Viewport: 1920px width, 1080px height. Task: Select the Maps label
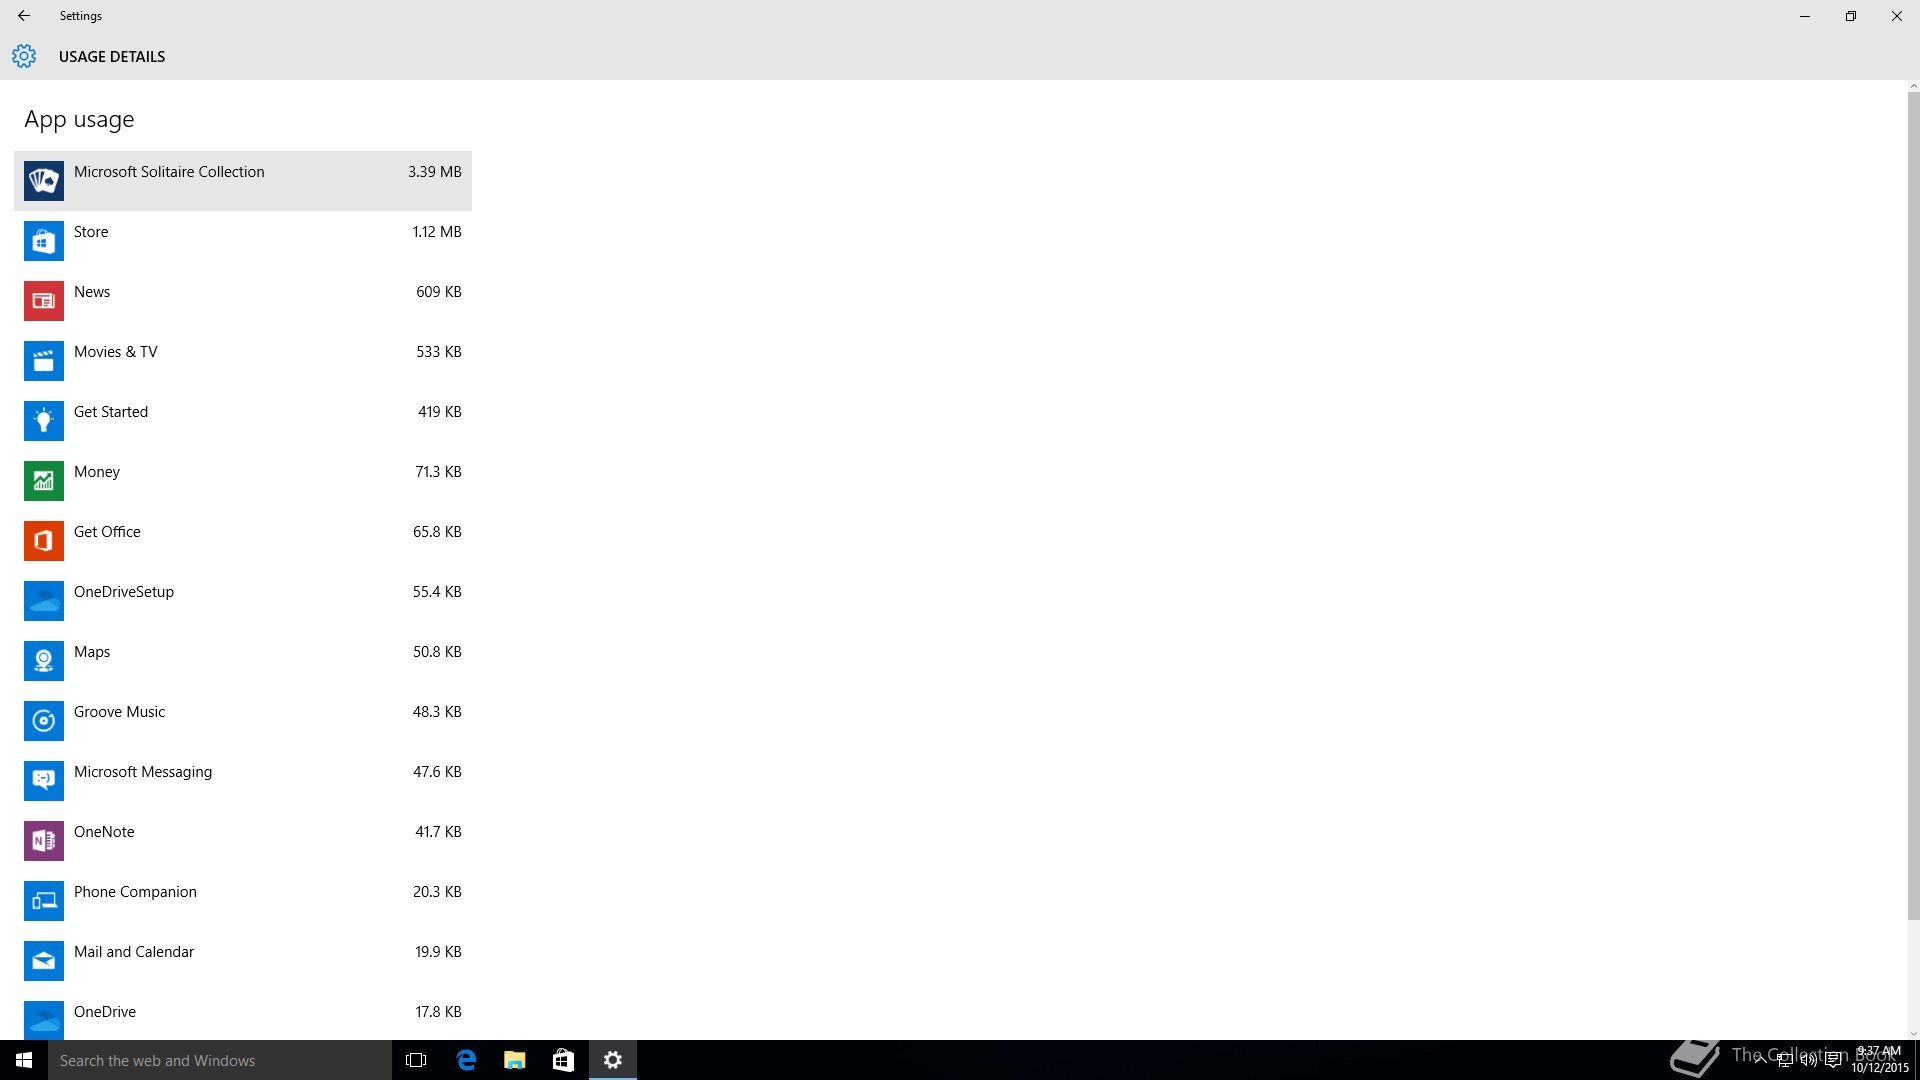pos(92,652)
